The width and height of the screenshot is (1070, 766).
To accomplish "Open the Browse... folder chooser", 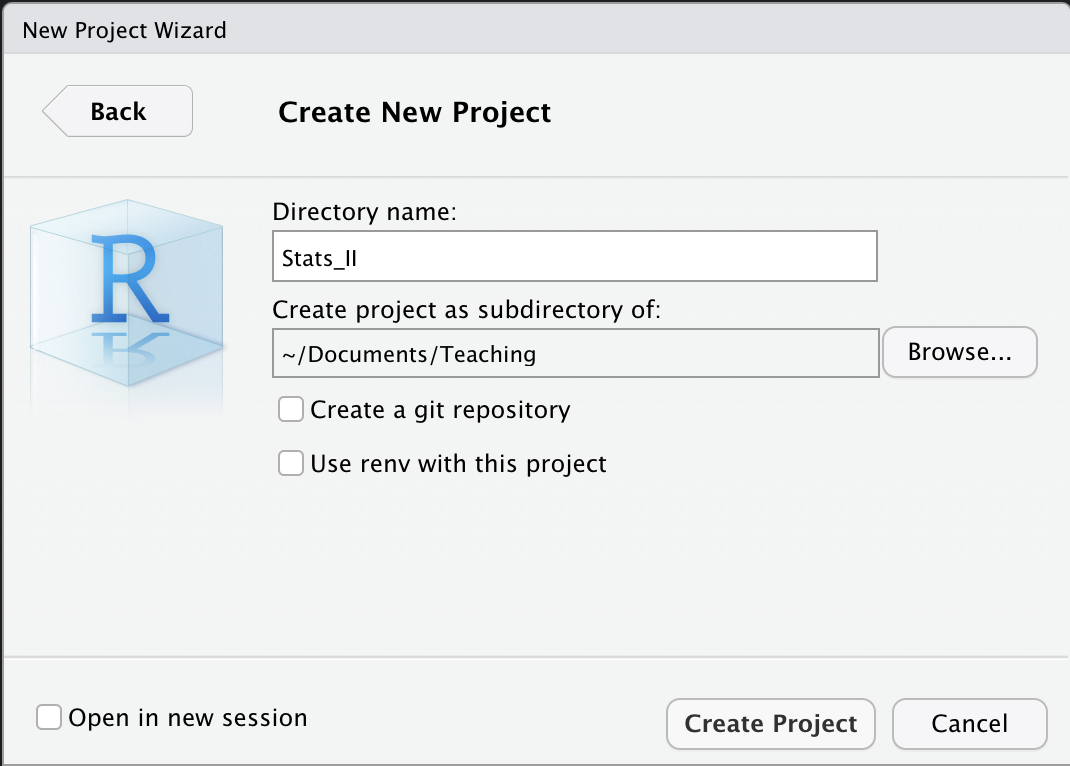I will click(x=959, y=352).
